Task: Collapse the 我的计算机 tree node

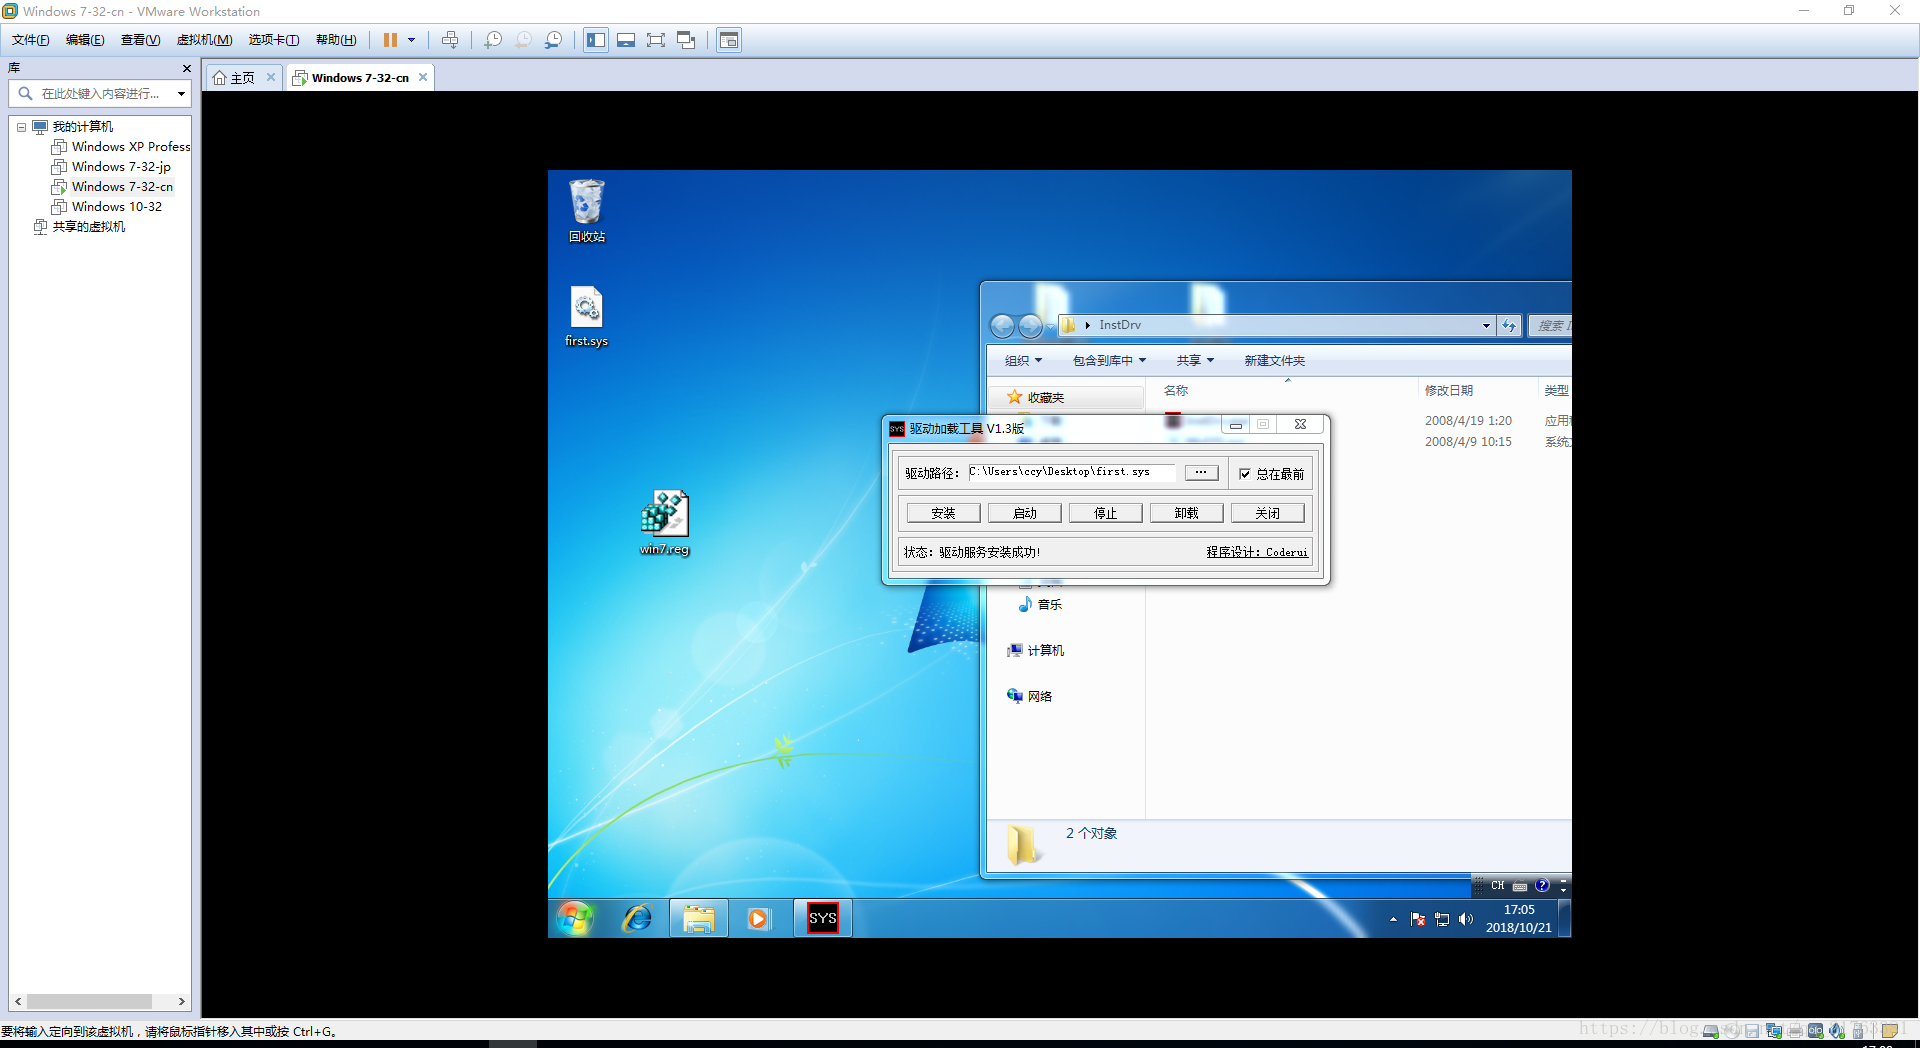Action: click(21, 127)
